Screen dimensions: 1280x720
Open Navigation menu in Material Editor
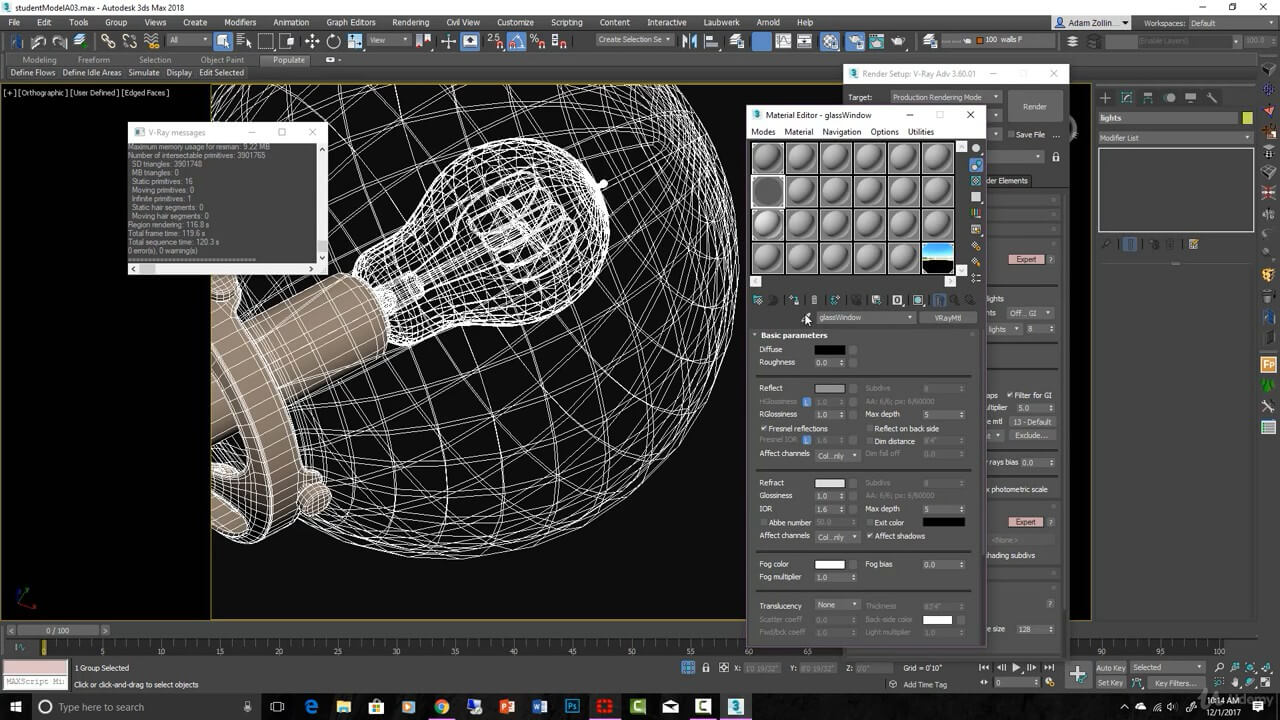coord(841,132)
